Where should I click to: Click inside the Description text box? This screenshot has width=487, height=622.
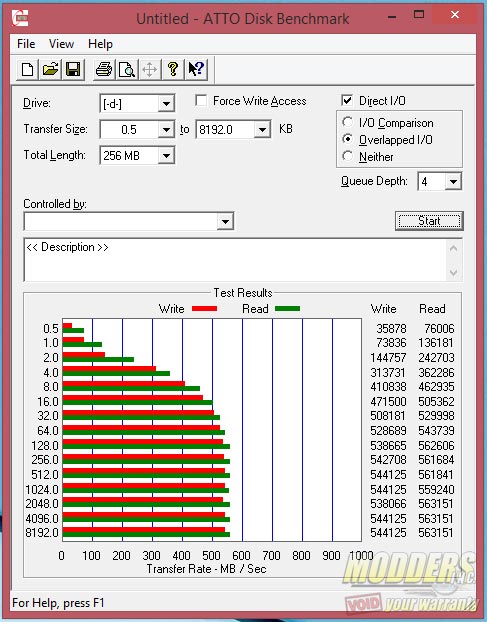[x=236, y=260]
